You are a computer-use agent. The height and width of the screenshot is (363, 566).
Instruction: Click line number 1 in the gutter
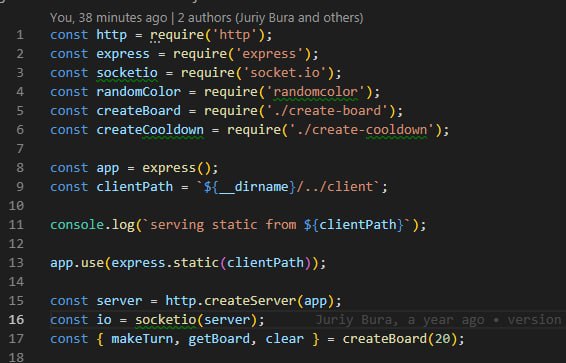[20, 35]
